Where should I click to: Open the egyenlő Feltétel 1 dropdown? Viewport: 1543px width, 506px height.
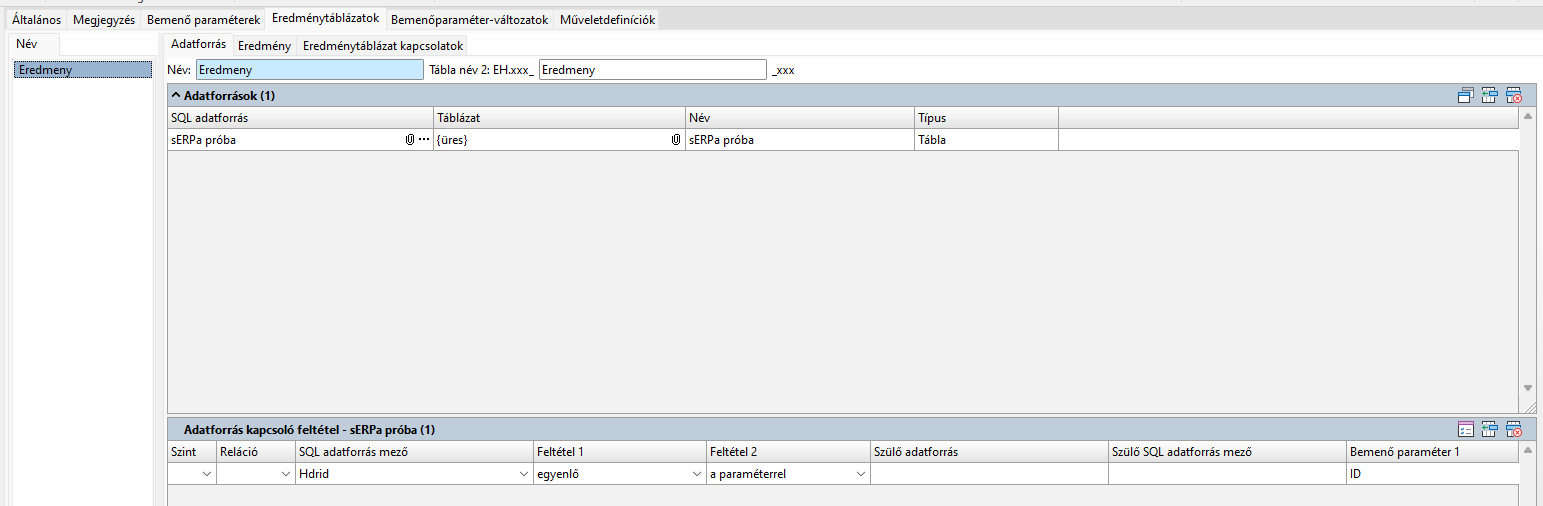697,475
